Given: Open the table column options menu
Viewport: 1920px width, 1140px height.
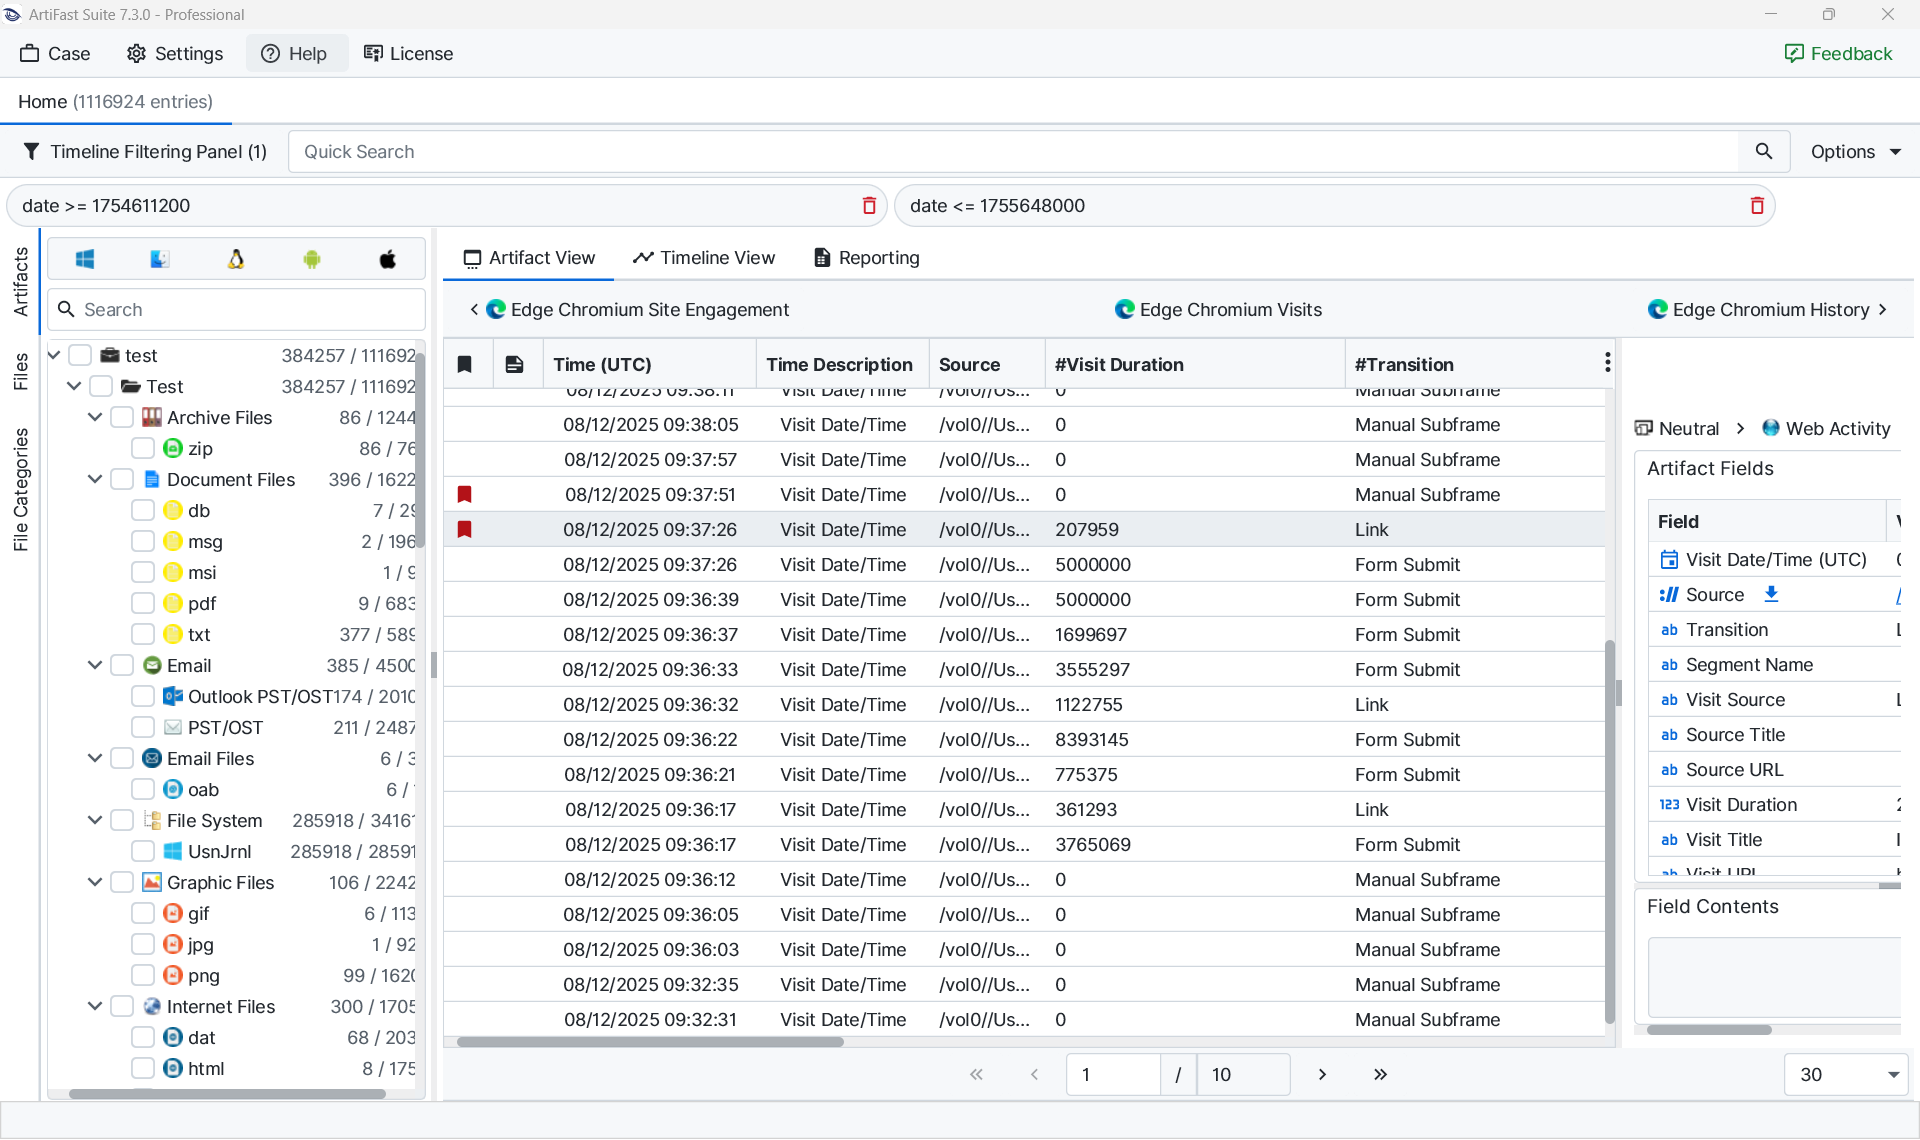Looking at the screenshot, I should (x=1607, y=363).
